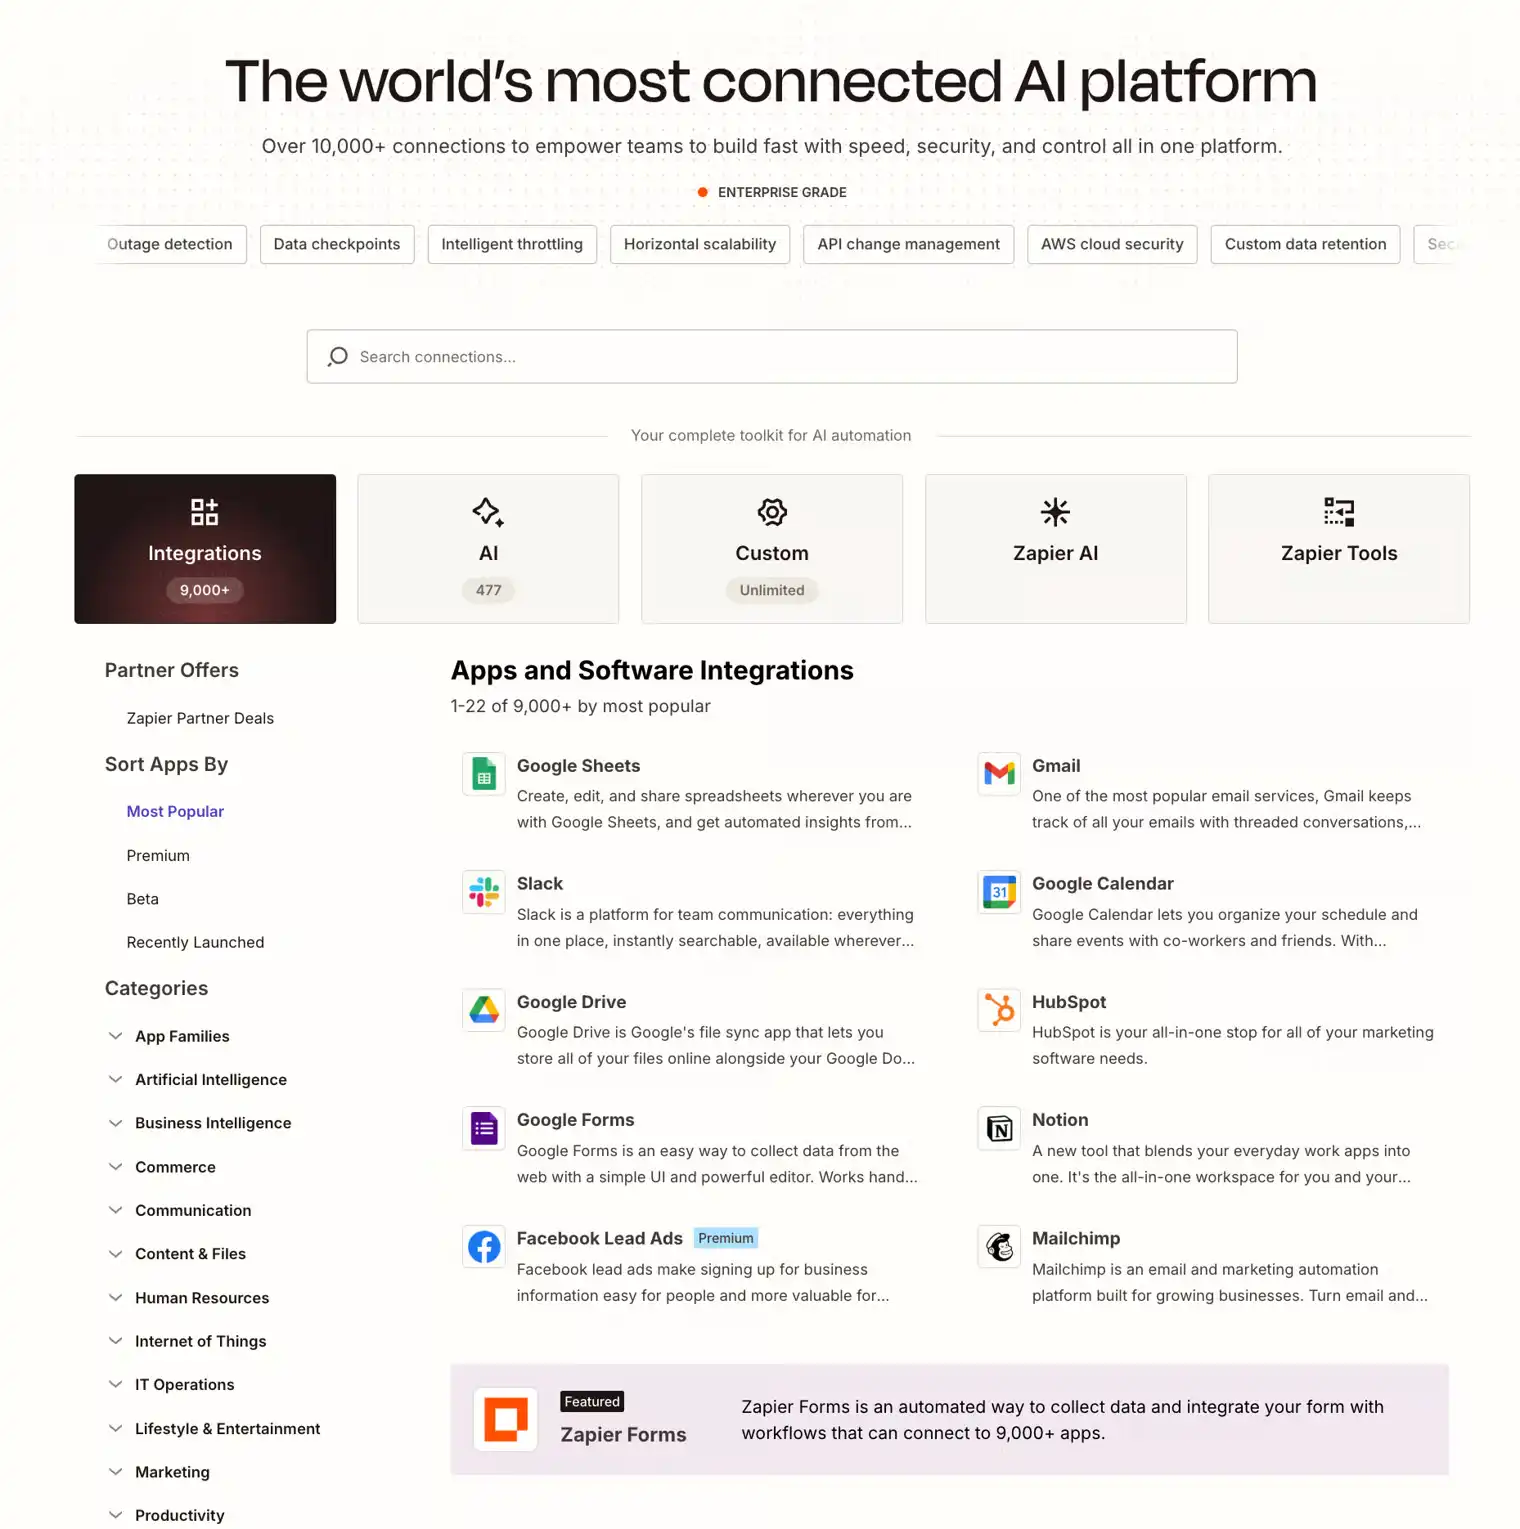Focus the Search connections field
This screenshot has height=1529, width=1520.
772,357
